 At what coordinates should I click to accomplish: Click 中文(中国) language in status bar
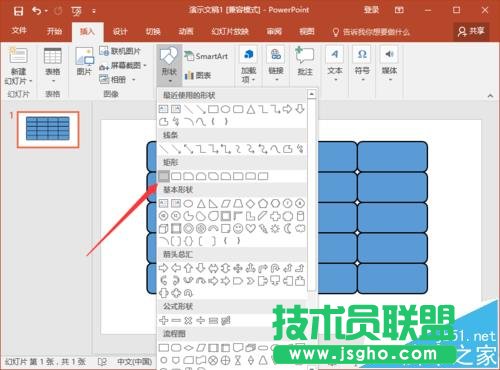[x=134, y=362]
